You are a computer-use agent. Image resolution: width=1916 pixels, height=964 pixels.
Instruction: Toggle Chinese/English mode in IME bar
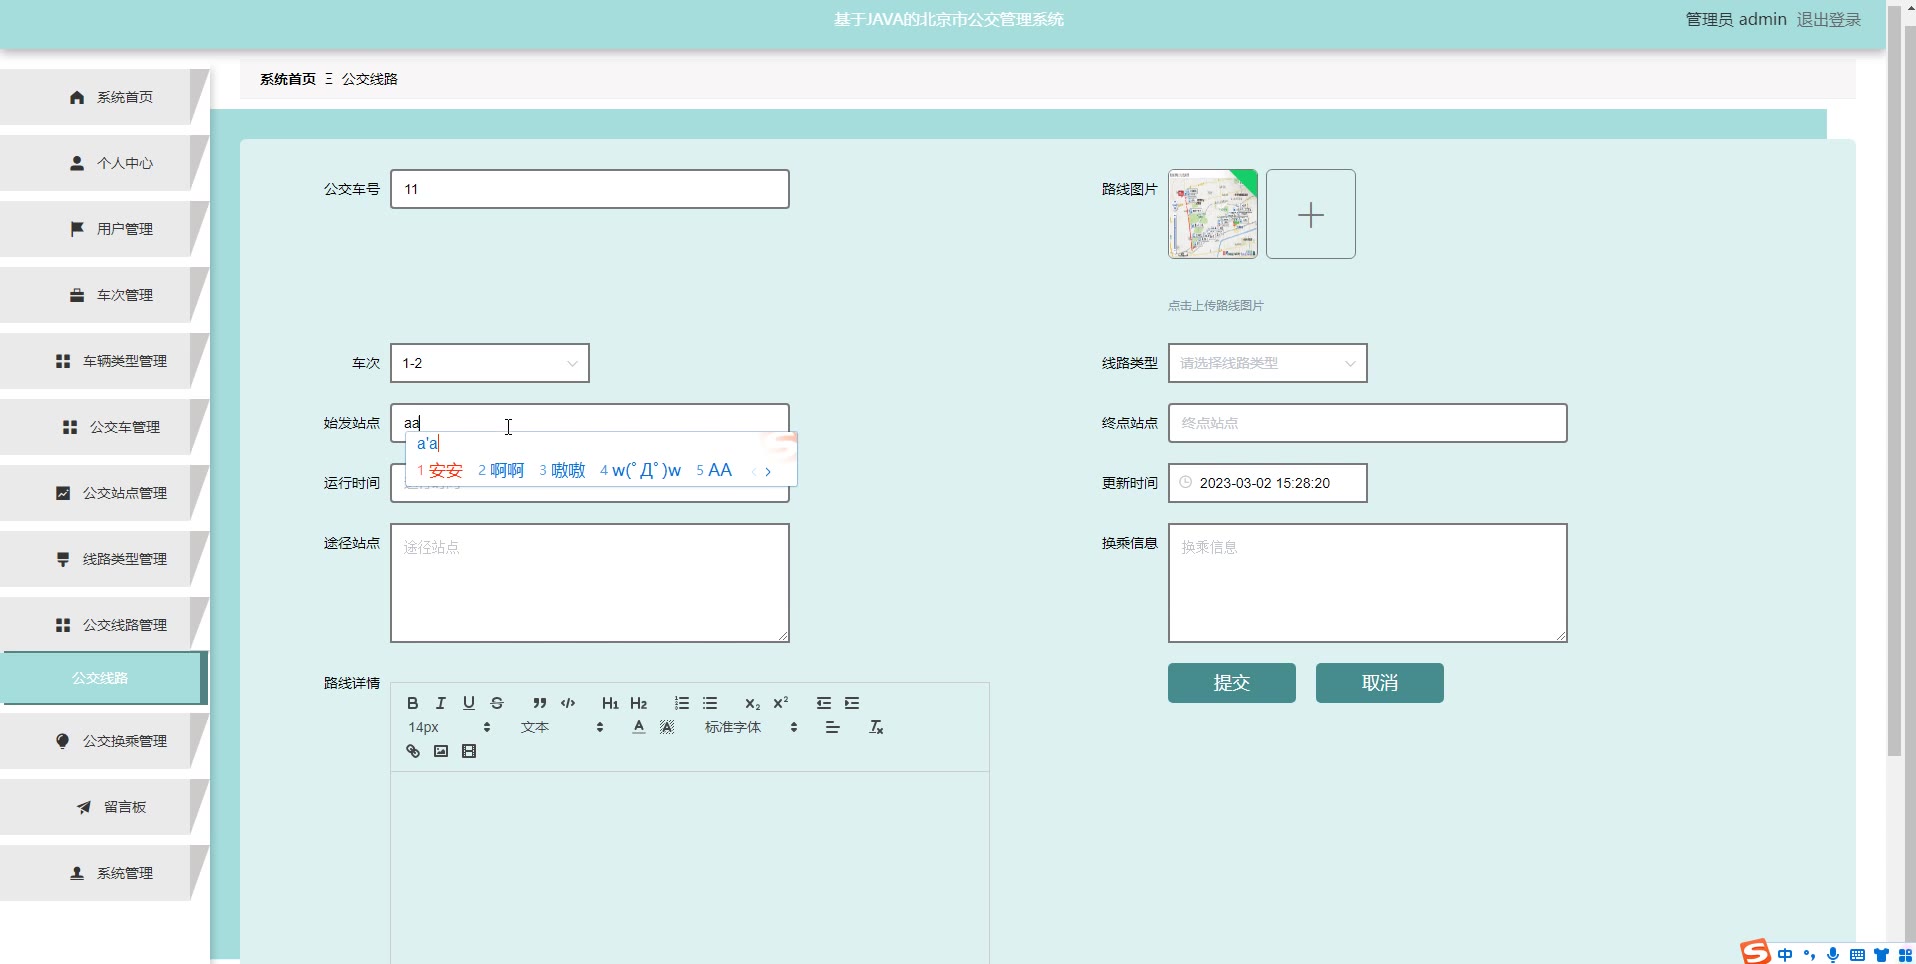[1785, 955]
